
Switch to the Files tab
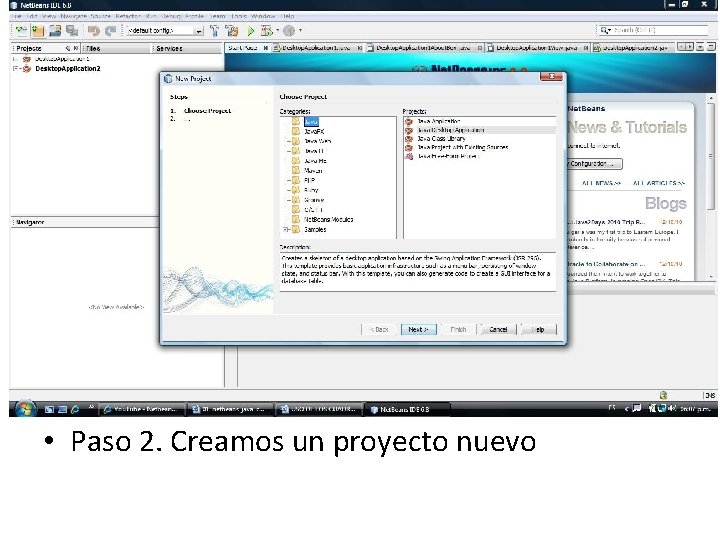tap(93, 48)
